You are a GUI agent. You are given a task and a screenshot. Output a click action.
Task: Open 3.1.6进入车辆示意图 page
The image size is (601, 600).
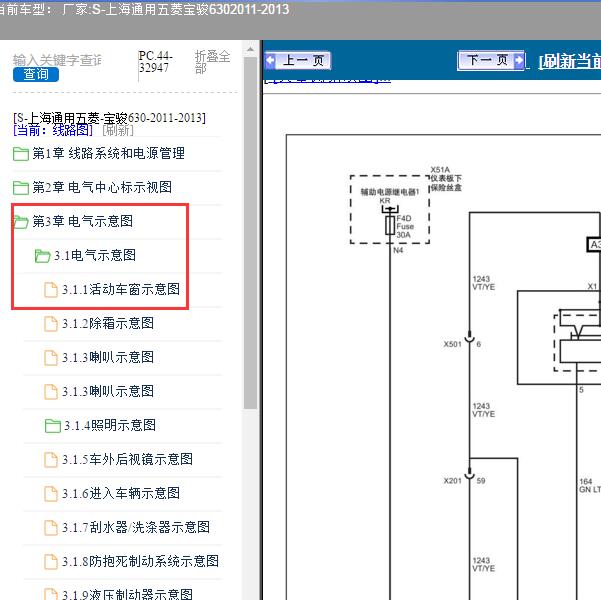121,493
